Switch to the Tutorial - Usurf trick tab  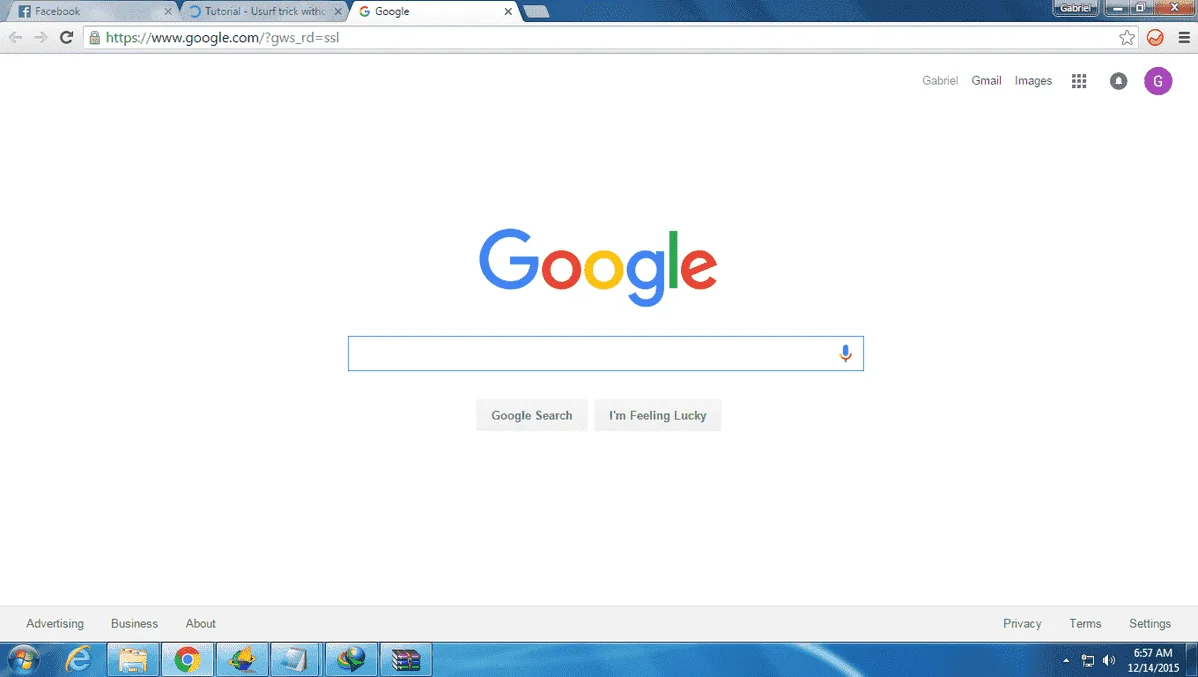(x=264, y=11)
